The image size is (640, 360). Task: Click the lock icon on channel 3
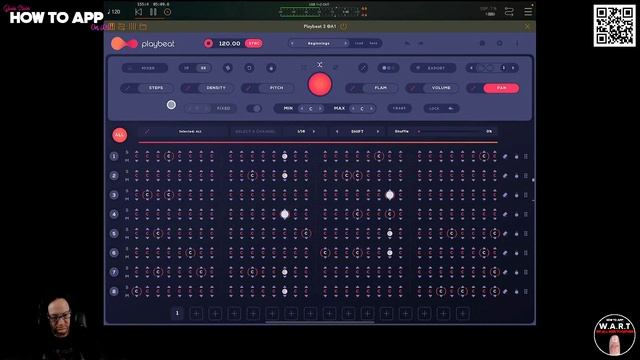(x=516, y=195)
